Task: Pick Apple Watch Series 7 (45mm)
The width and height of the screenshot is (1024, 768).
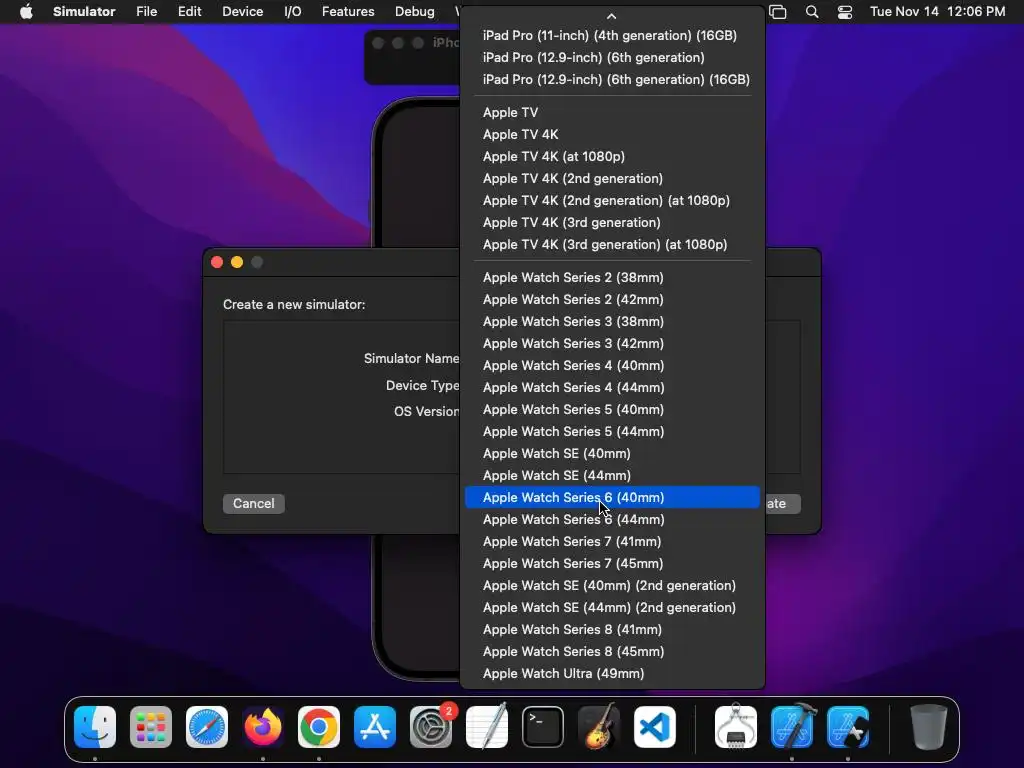Action: [613, 564]
